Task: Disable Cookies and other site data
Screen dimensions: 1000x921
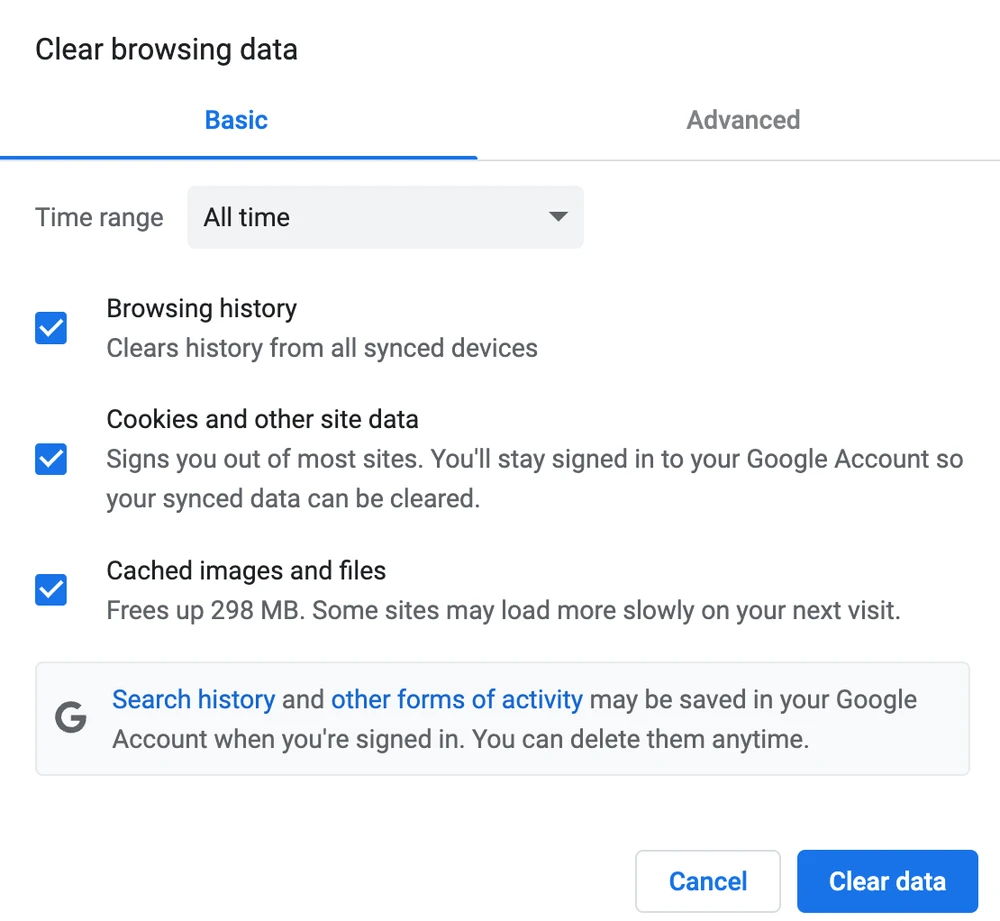Action: [x=50, y=459]
